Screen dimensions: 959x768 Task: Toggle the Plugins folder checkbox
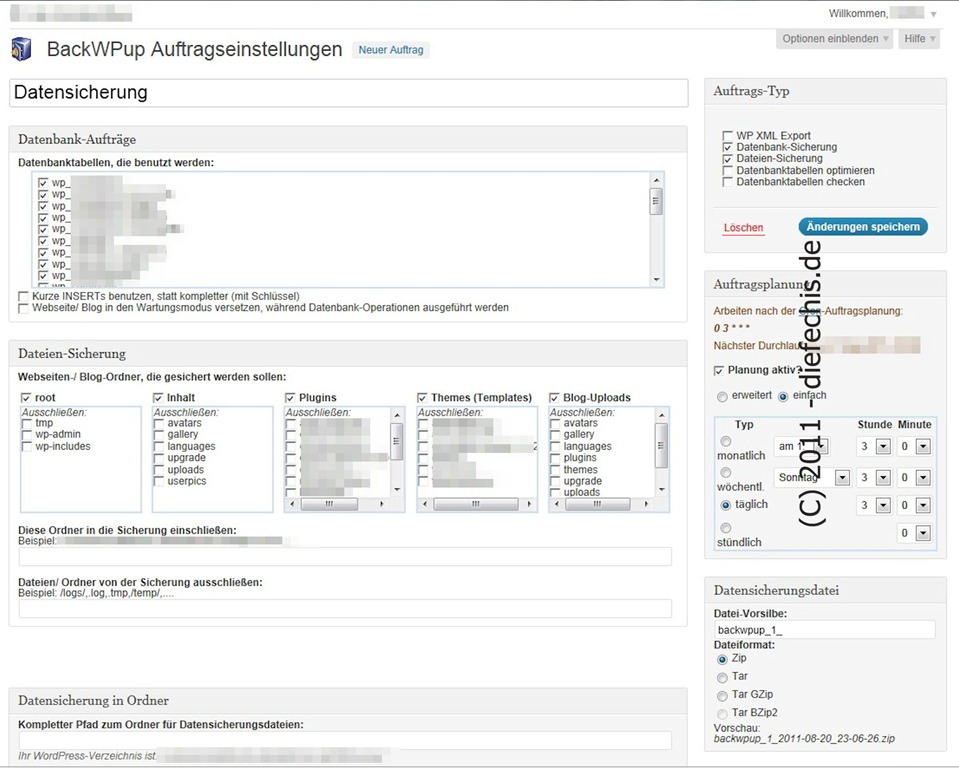point(290,398)
